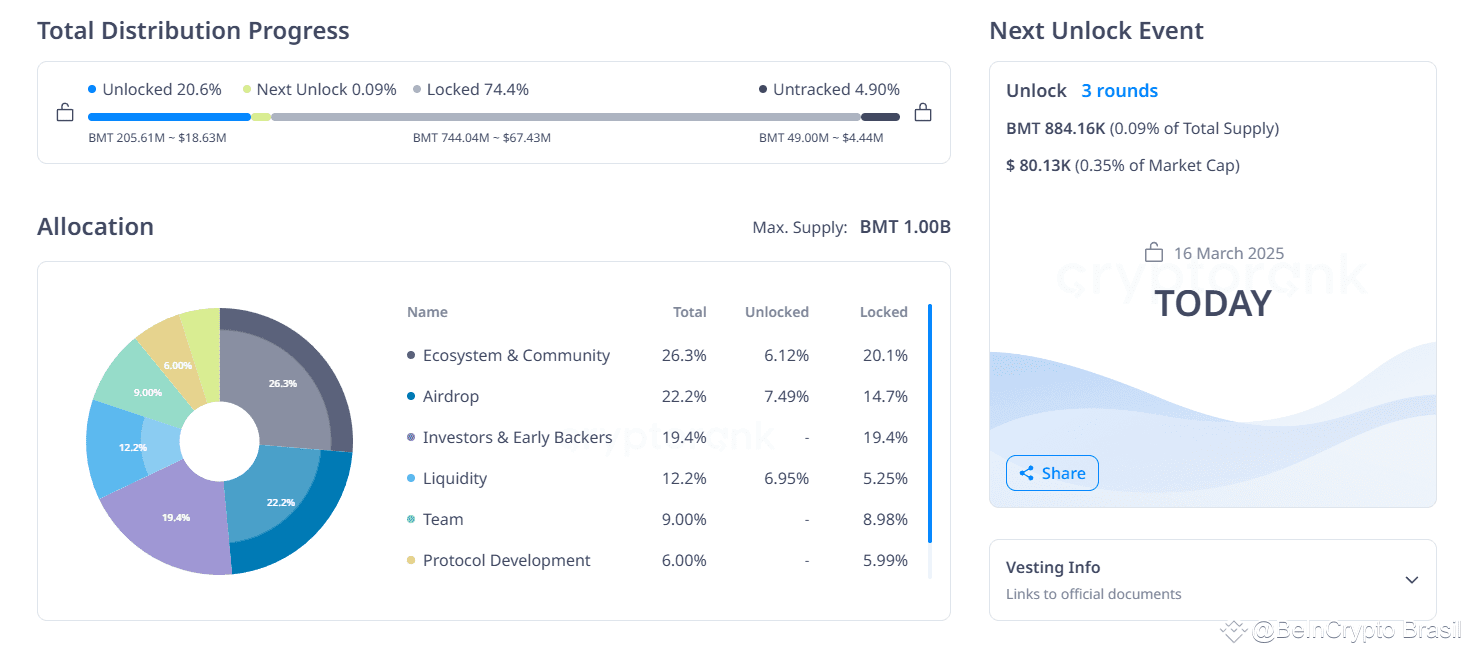
Task: Collapse the Next Unlock Event card chevron
Action: (1411, 580)
